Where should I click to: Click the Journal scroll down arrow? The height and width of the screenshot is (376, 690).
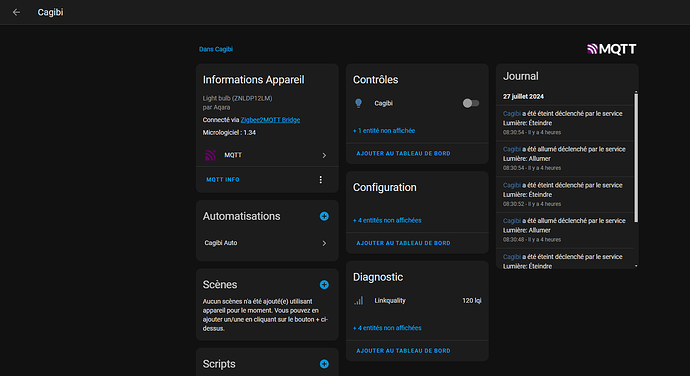pyautogui.click(x=636, y=266)
